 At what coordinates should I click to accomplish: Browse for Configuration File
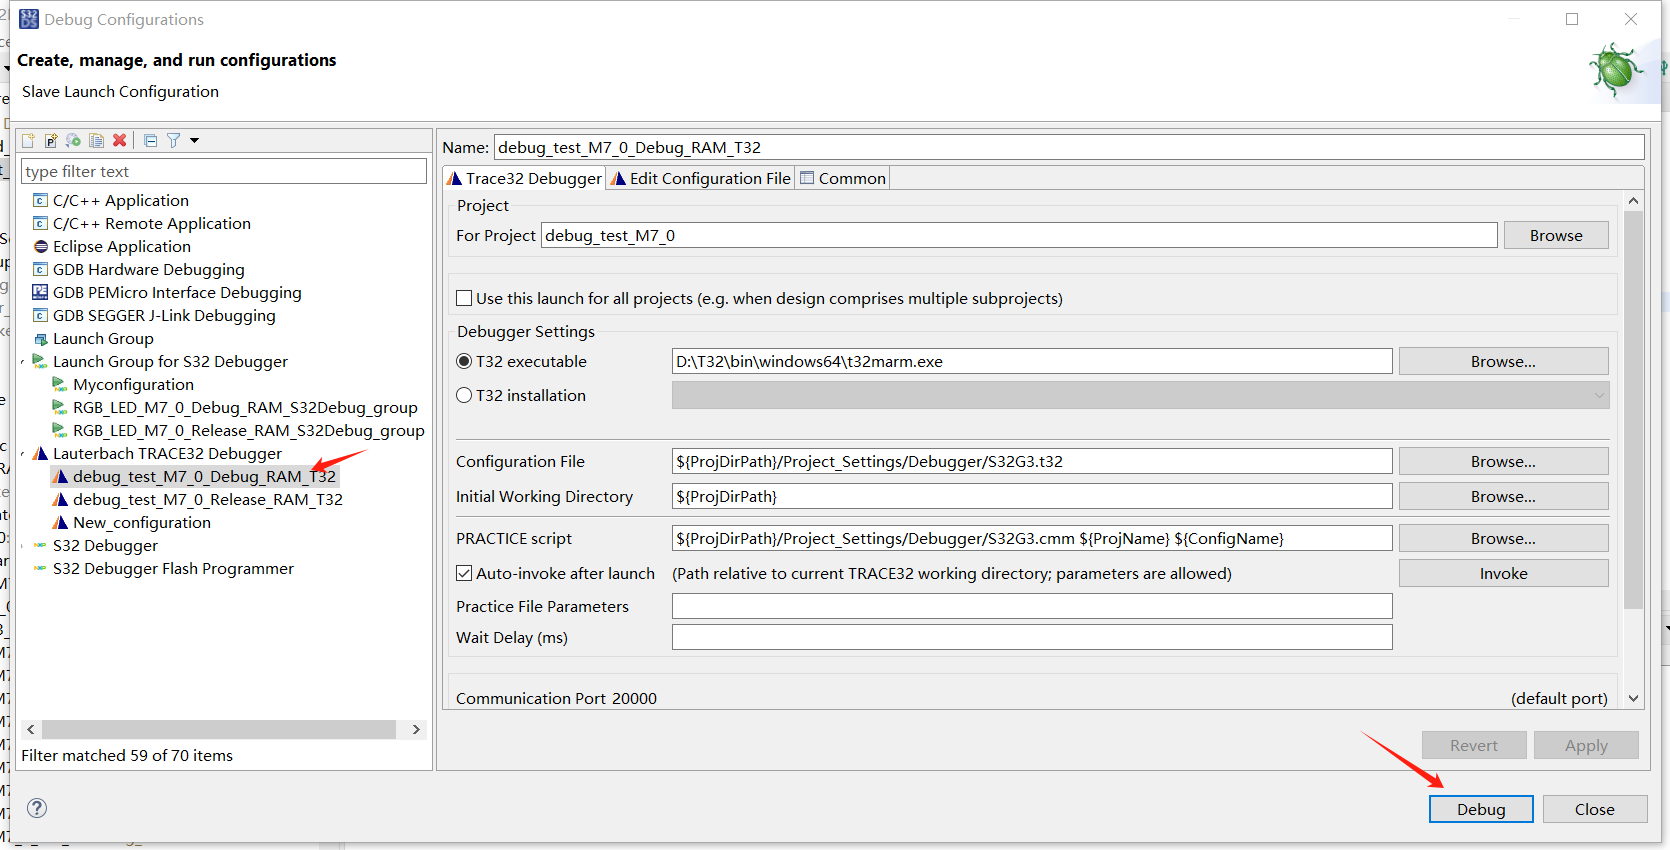pos(1503,461)
